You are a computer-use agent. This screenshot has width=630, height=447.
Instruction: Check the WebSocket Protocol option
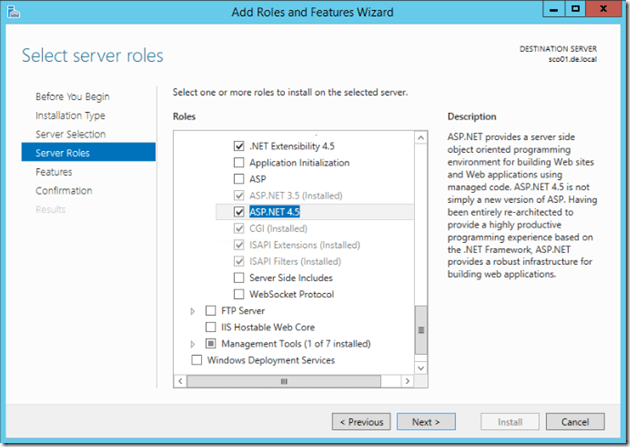[239, 294]
